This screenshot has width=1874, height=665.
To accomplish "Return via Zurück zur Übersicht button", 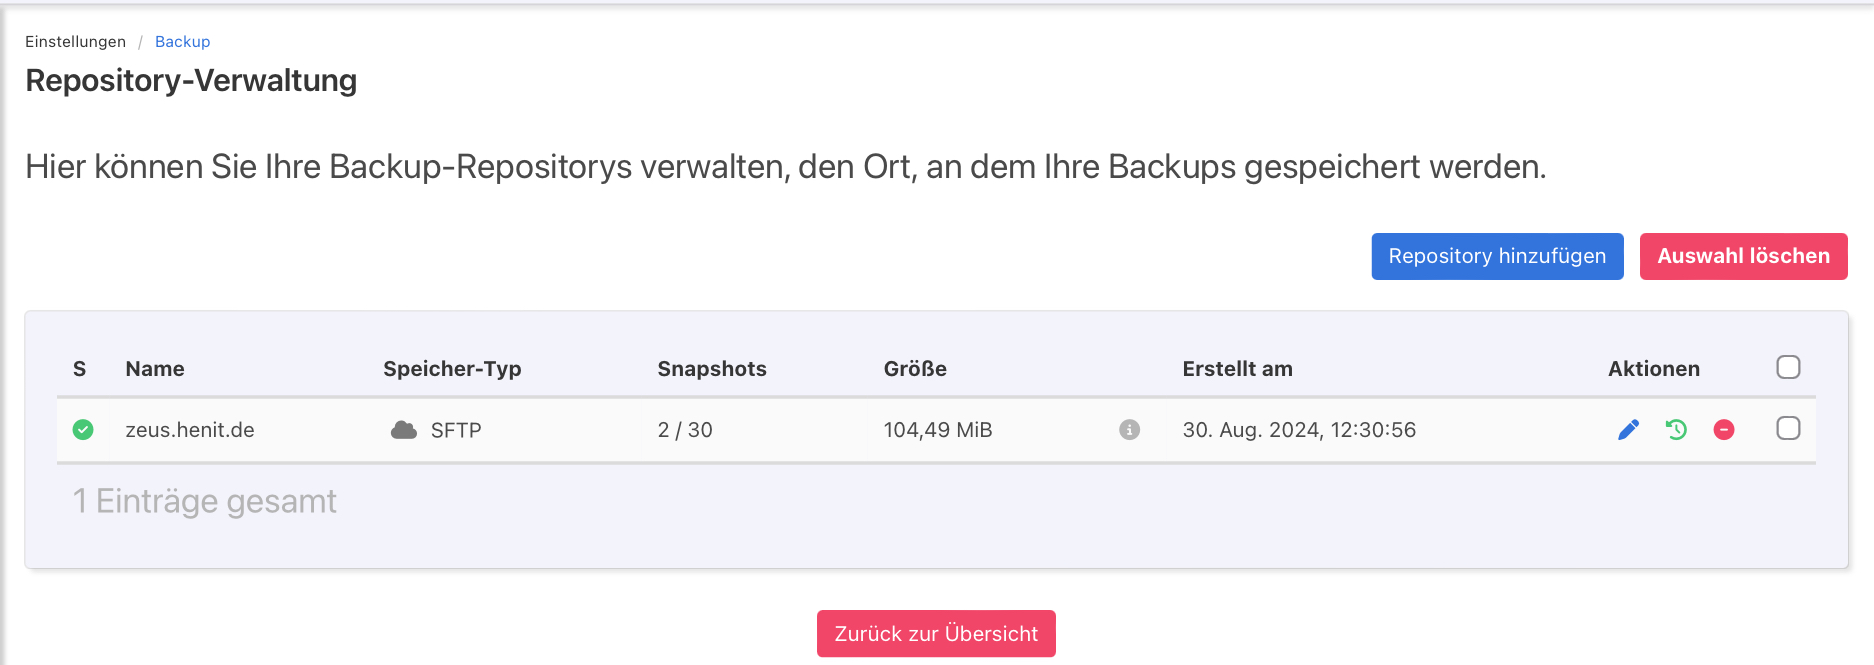I will coord(936,634).
